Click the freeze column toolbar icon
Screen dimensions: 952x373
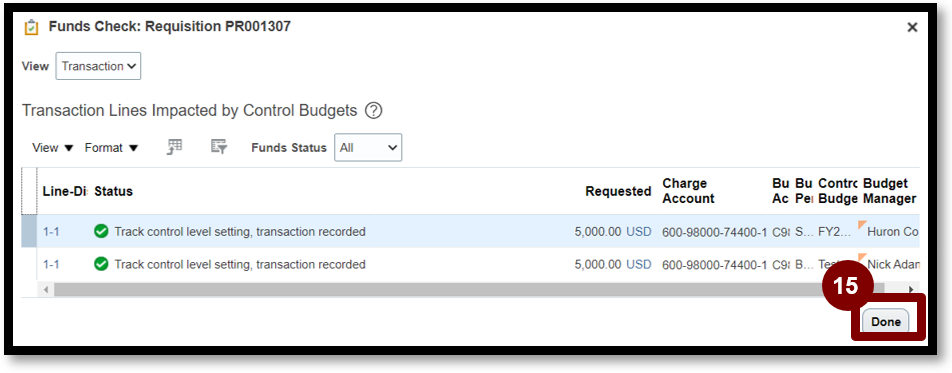pos(175,147)
